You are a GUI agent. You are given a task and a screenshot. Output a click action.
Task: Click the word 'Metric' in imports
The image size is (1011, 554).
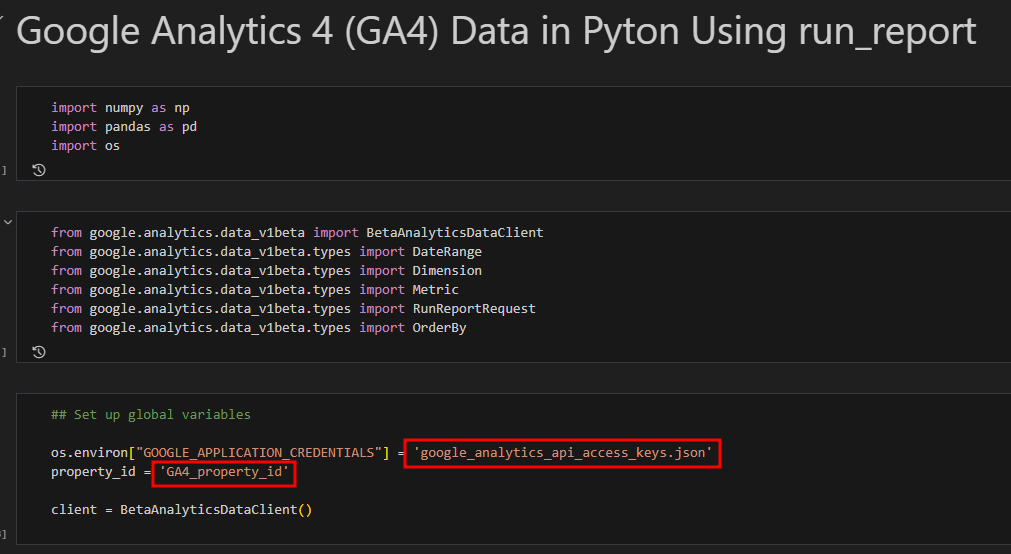pyautogui.click(x=435, y=290)
